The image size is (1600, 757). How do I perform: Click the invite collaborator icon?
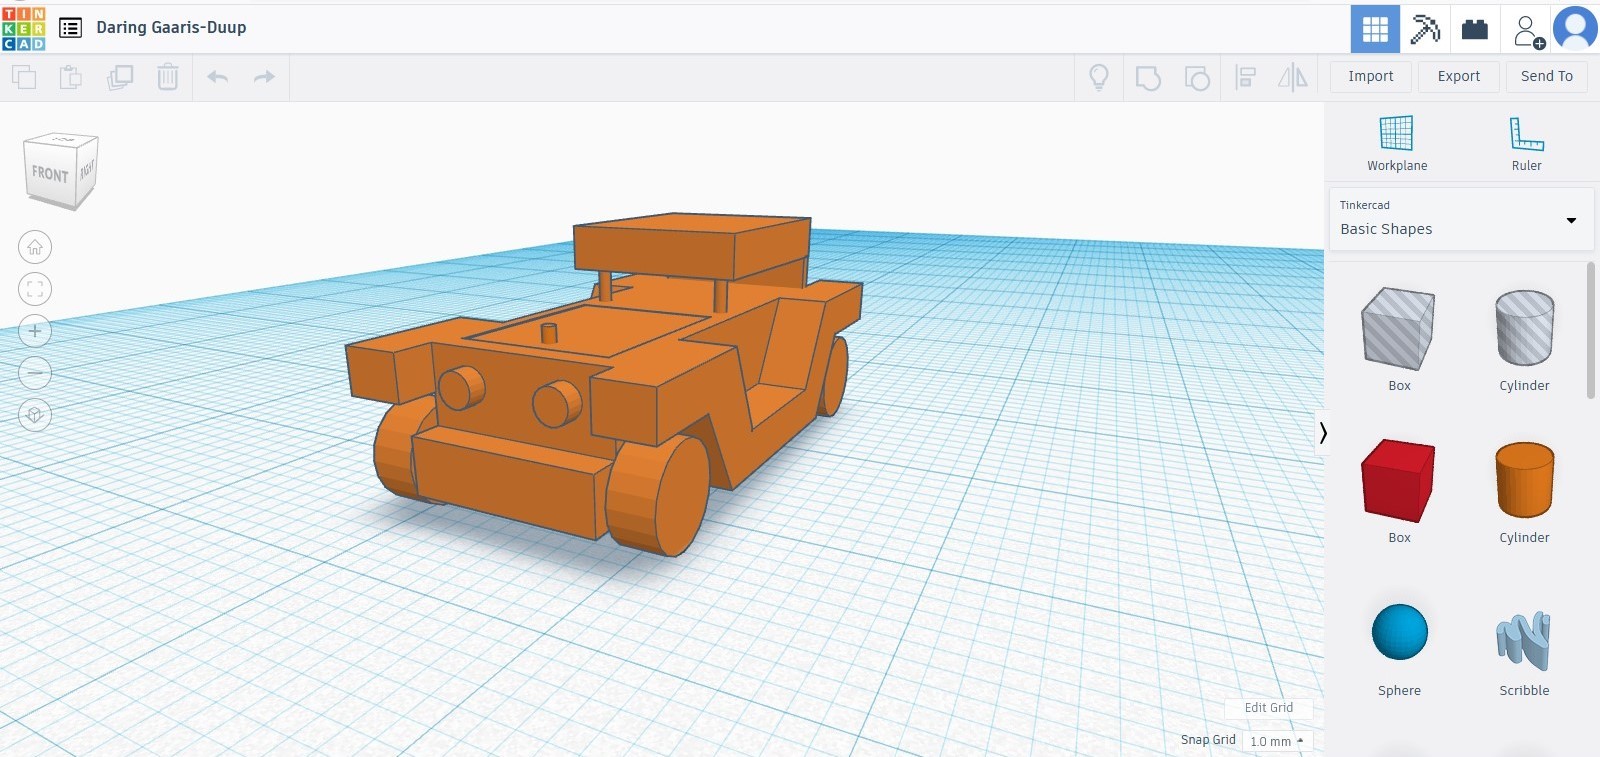(x=1528, y=30)
